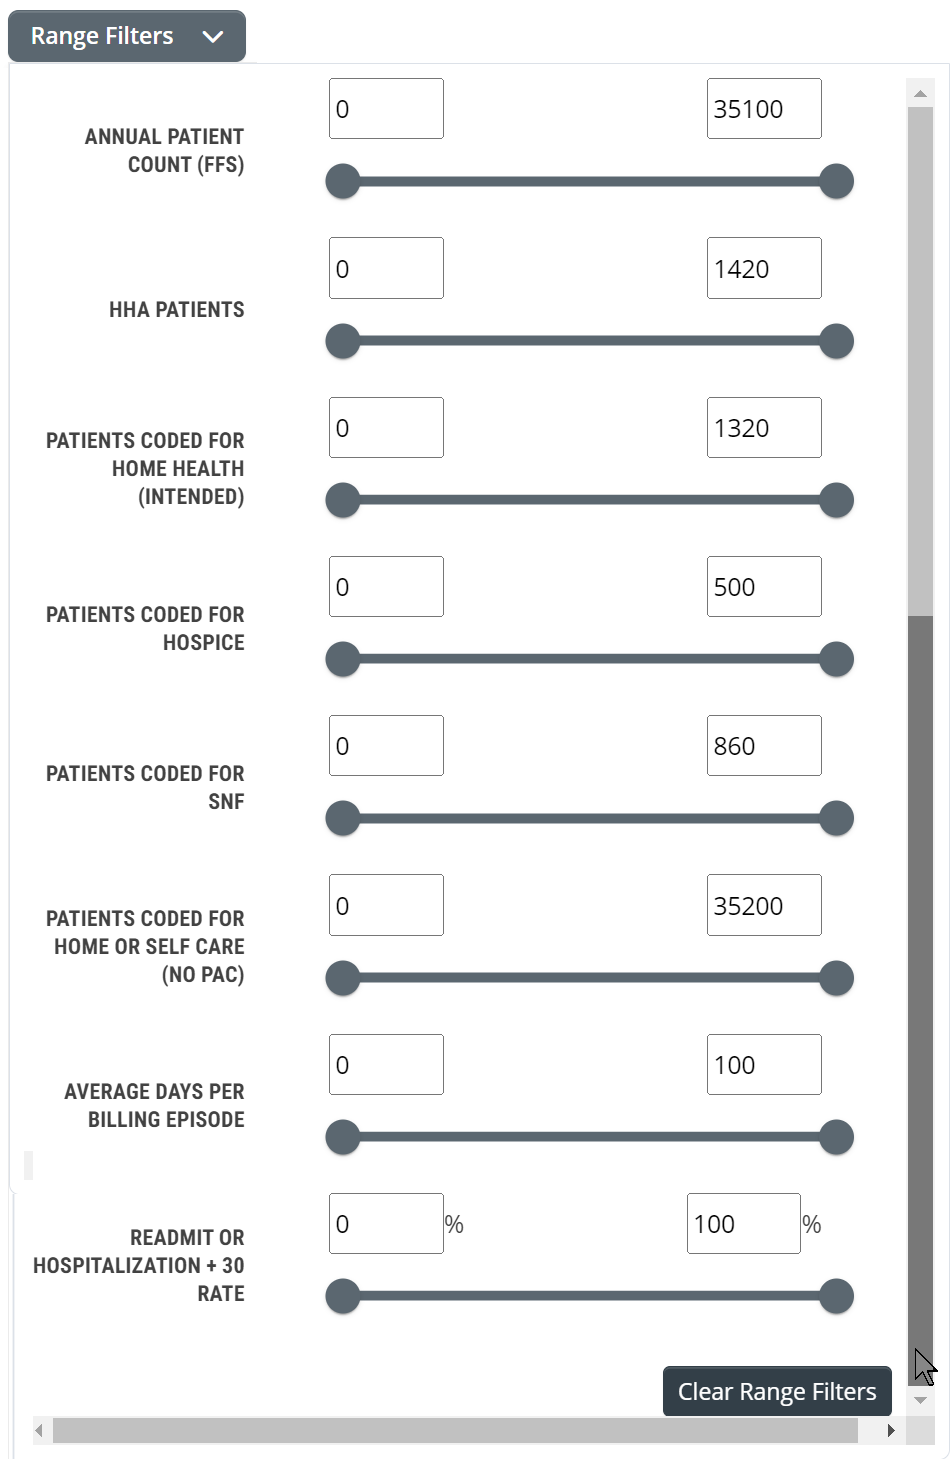The height and width of the screenshot is (1459, 950).
Task: Click Patients Coded for SNF minimum handle
Action: pos(343,818)
